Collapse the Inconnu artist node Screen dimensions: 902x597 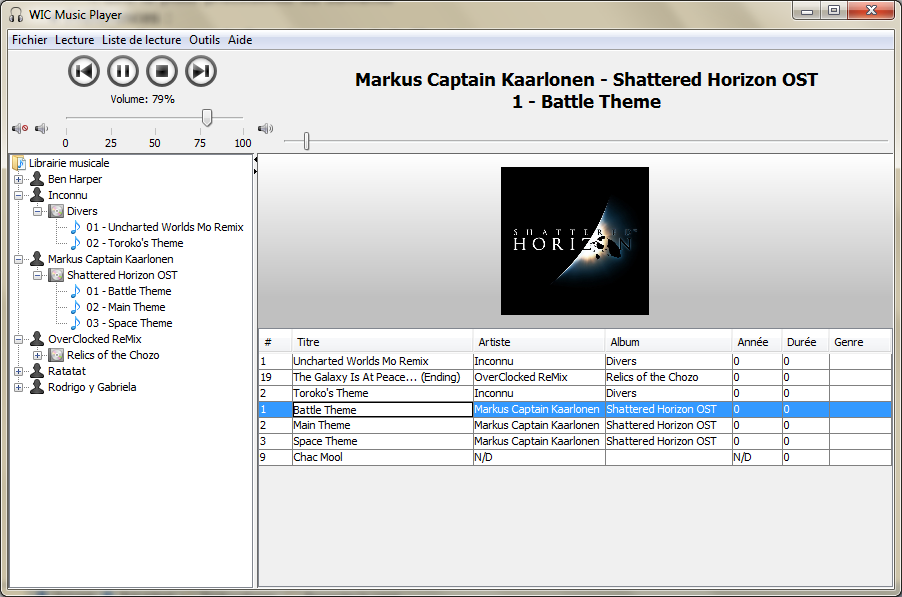point(19,195)
